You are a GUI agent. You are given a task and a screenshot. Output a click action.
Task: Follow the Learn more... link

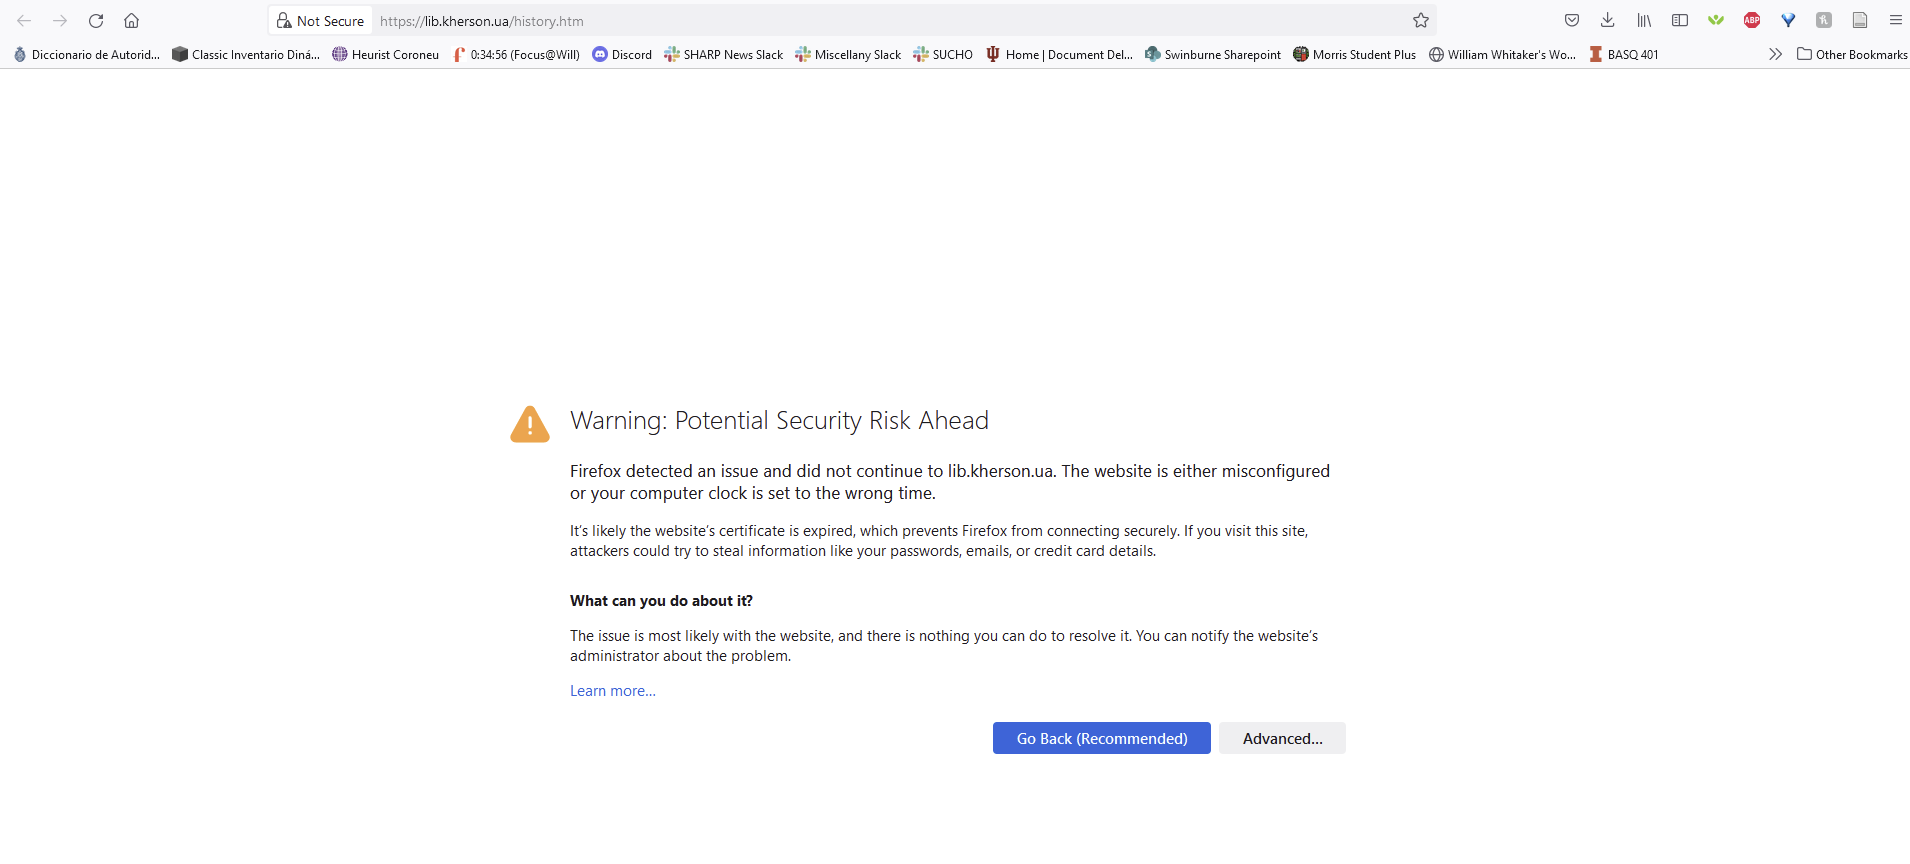tap(613, 691)
